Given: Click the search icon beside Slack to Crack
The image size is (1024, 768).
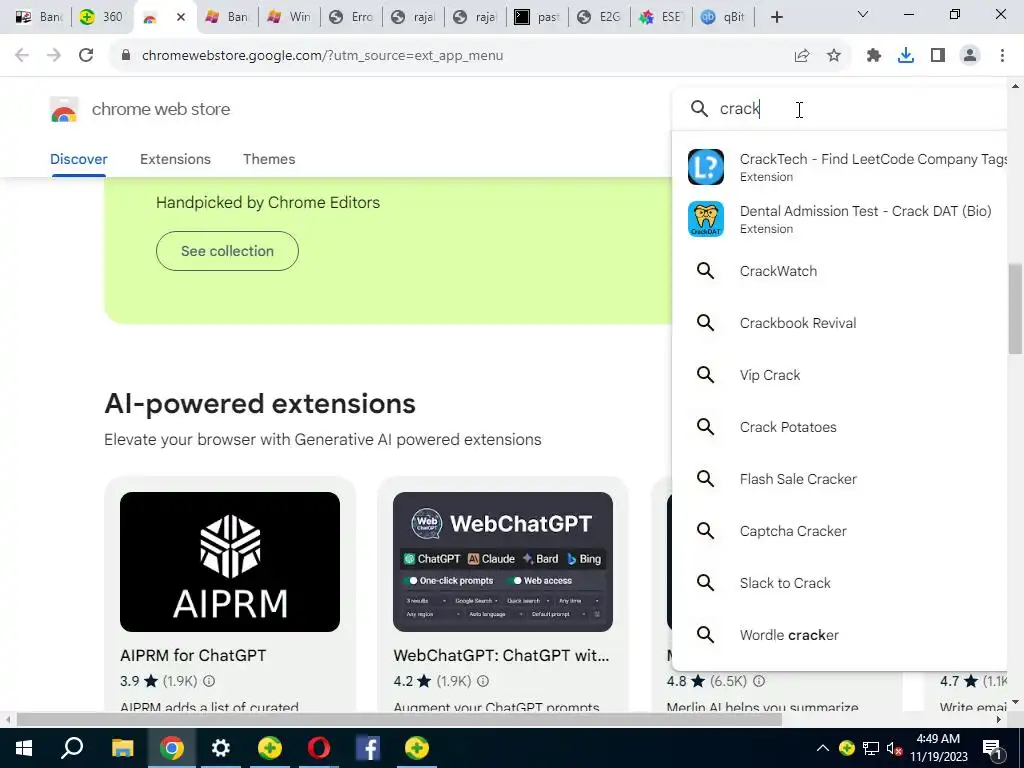Looking at the screenshot, I should tap(705, 583).
